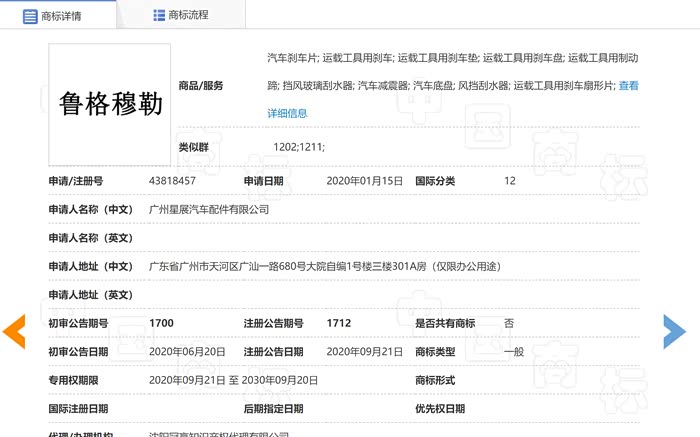
Task: Click applicant name 广州星展汽车配件有限公司
Action: (209, 209)
